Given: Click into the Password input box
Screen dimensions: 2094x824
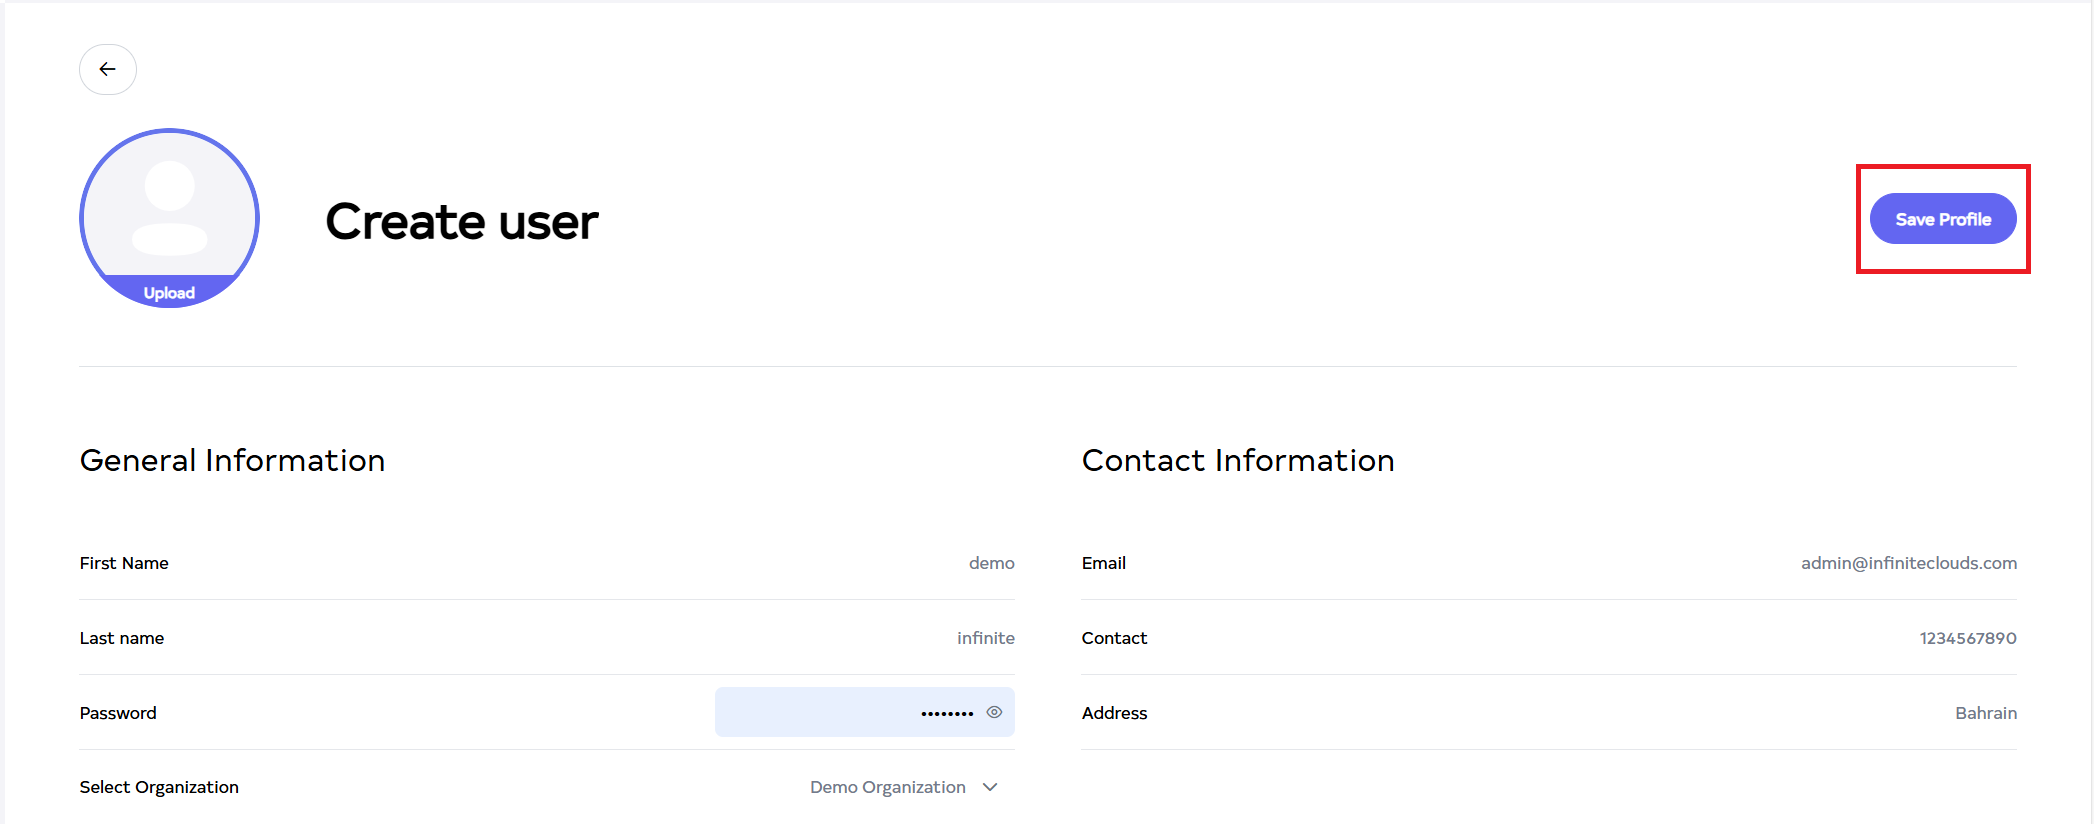Looking at the screenshot, I should (x=840, y=712).
